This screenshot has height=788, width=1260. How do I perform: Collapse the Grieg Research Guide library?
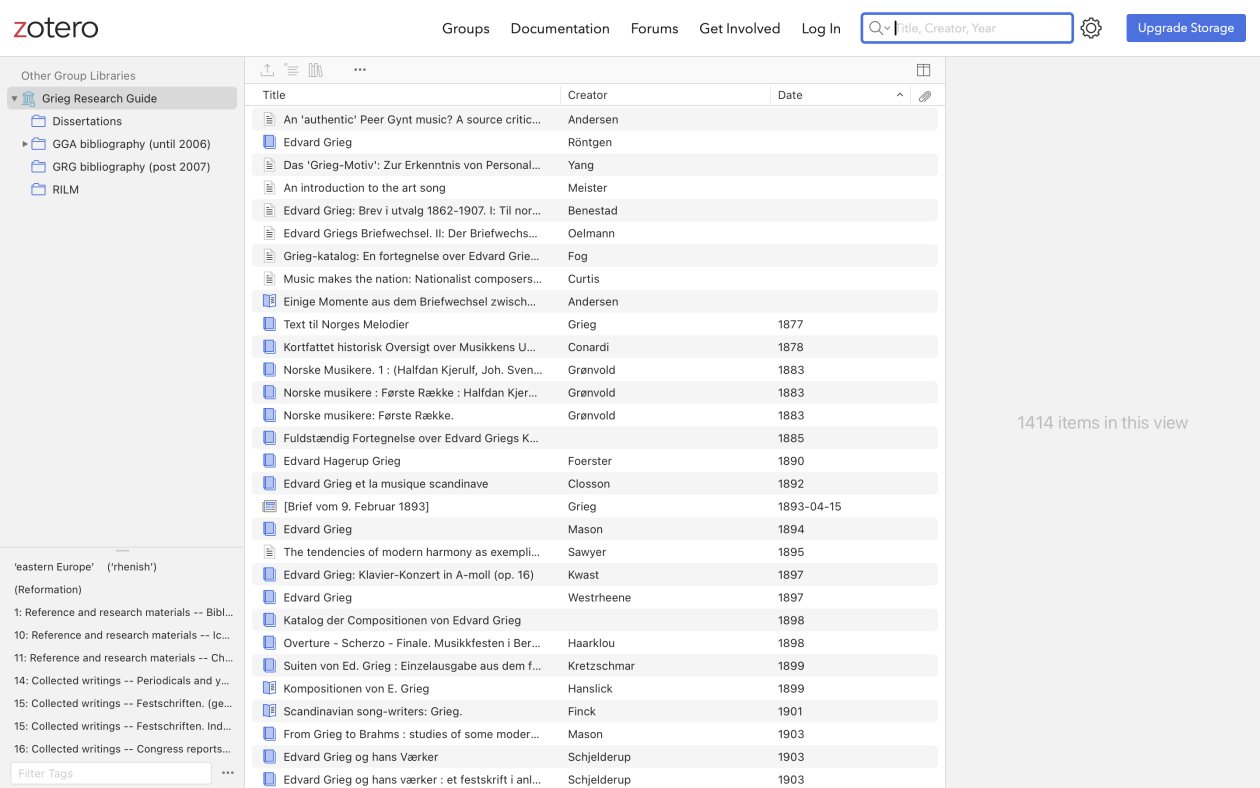14,98
